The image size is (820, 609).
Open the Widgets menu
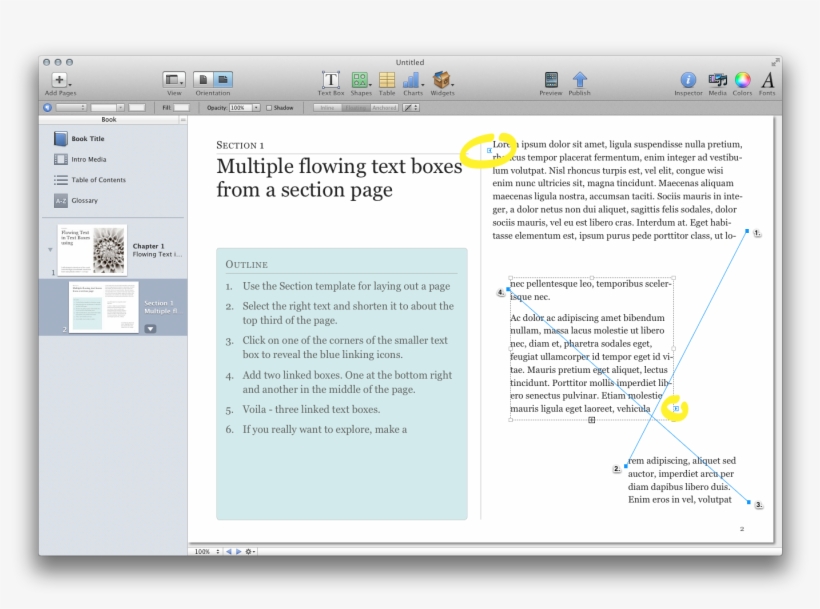[x=441, y=80]
